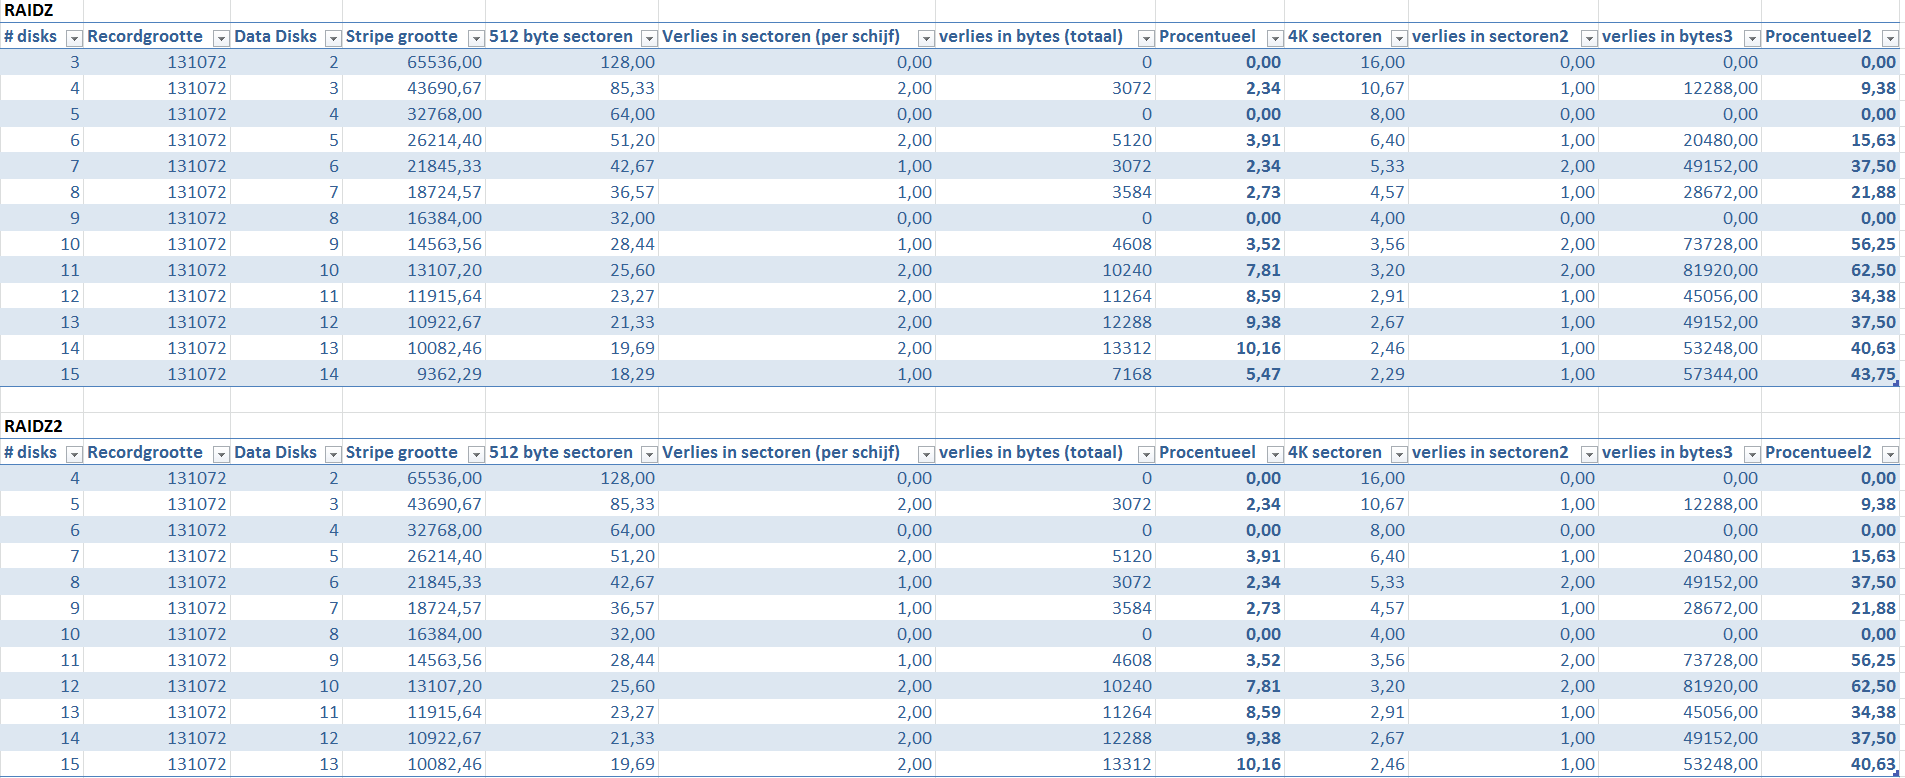Open # disks filter dropdown in RAIDZ2 table
The height and width of the screenshot is (778, 1905).
(x=73, y=454)
